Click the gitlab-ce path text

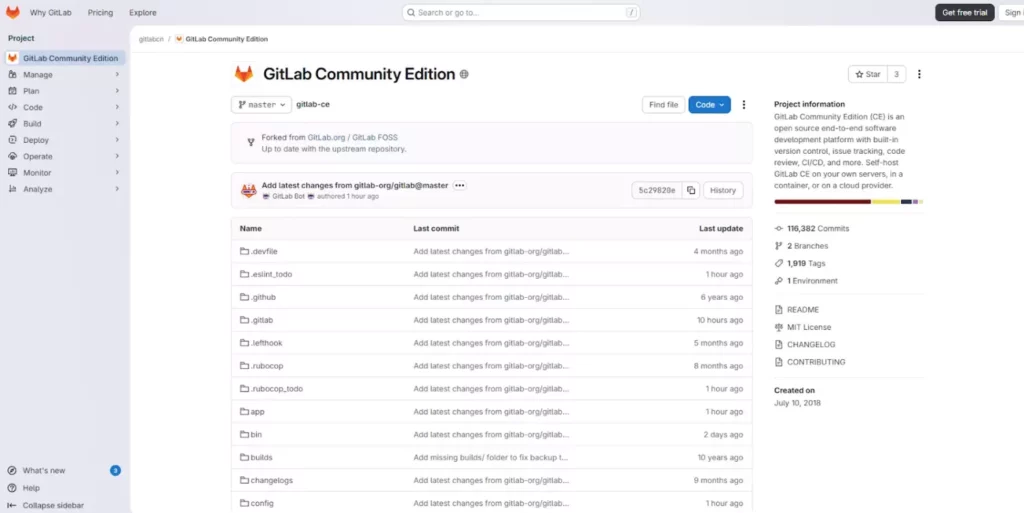313,104
